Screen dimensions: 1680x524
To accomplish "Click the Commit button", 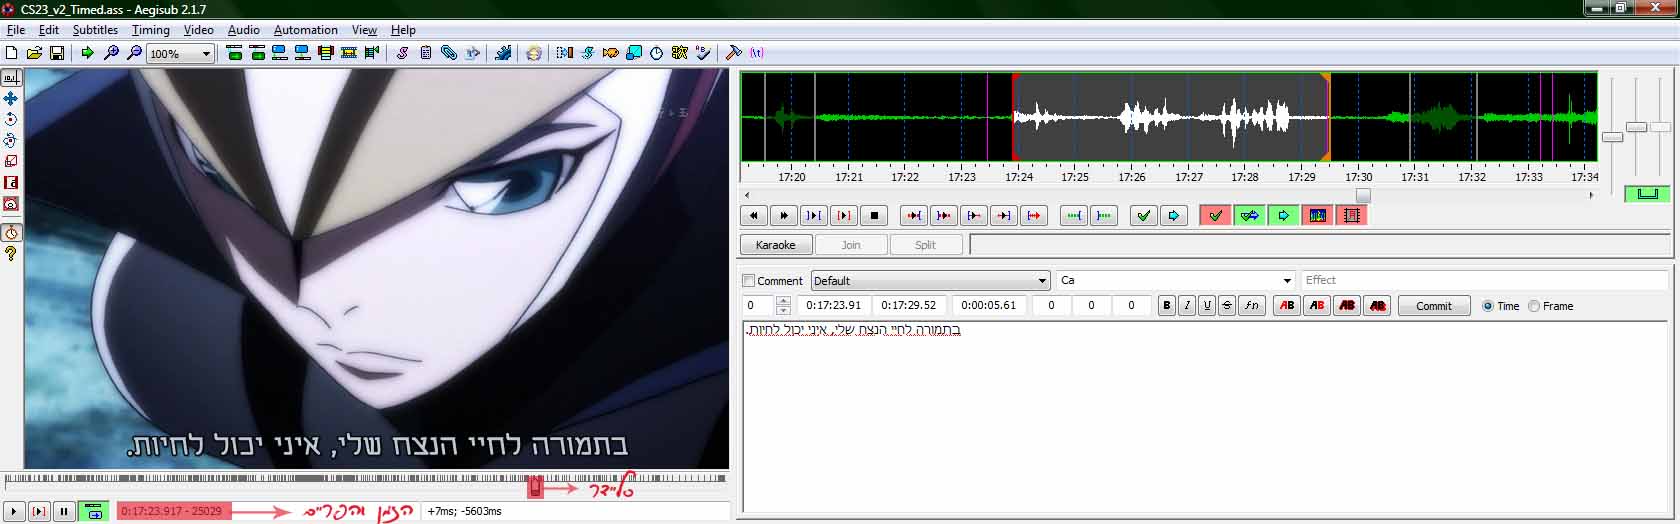I will (x=1434, y=306).
